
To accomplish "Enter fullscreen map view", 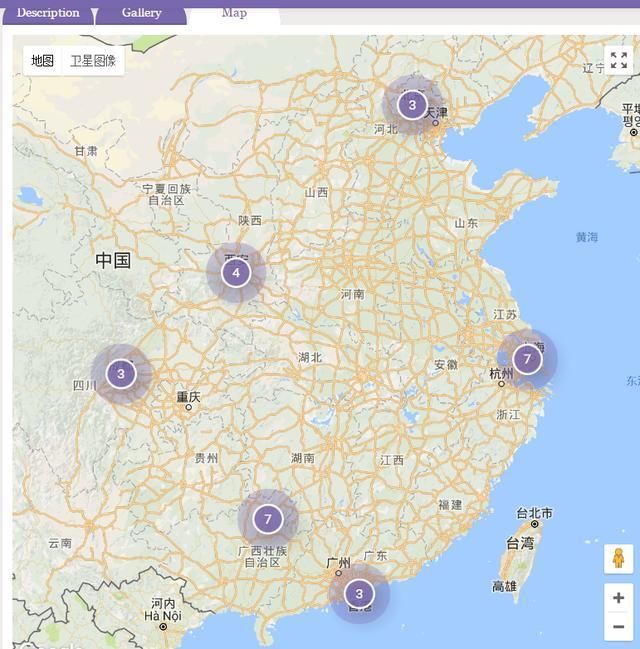I will (x=618, y=61).
